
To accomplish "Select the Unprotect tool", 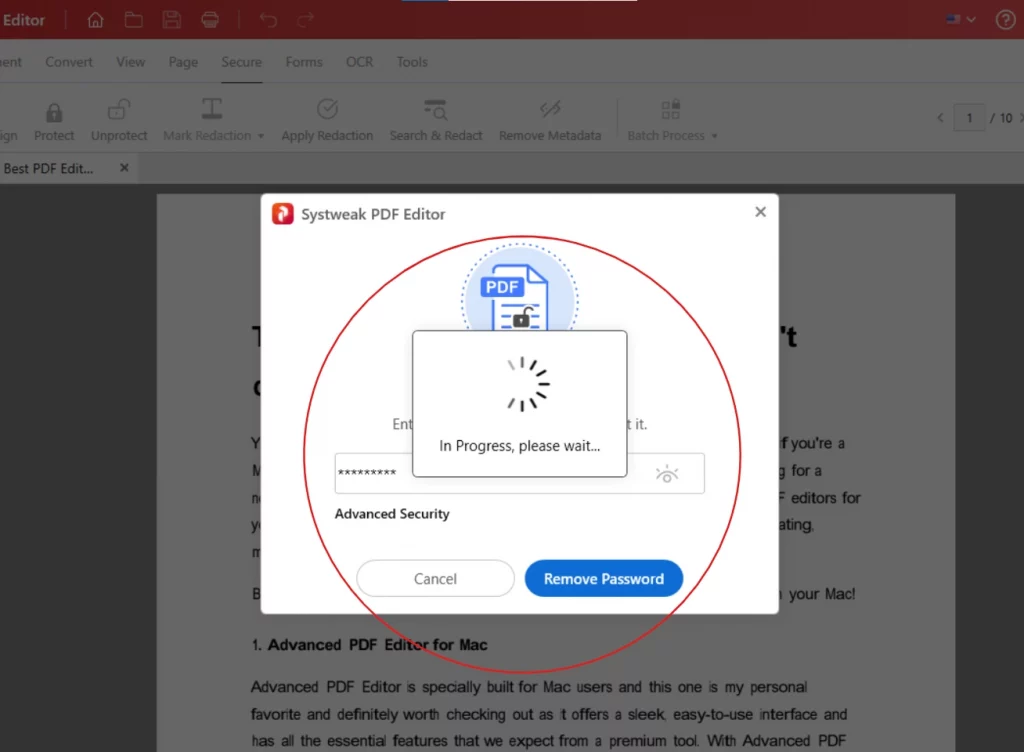I will click(x=119, y=120).
